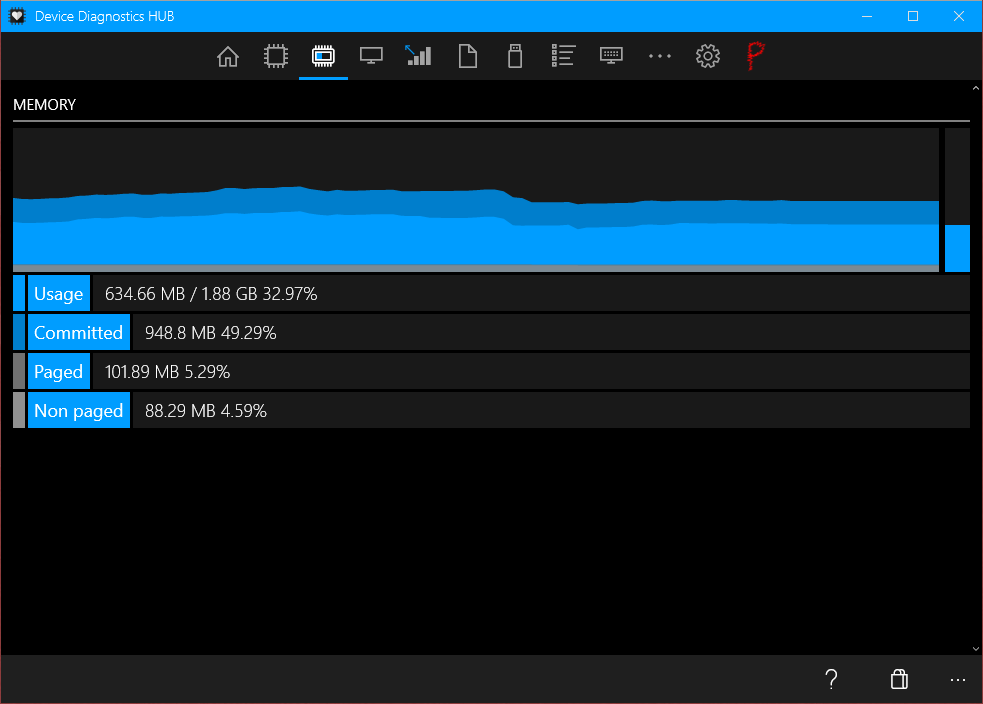Open the process list icon

[563, 56]
